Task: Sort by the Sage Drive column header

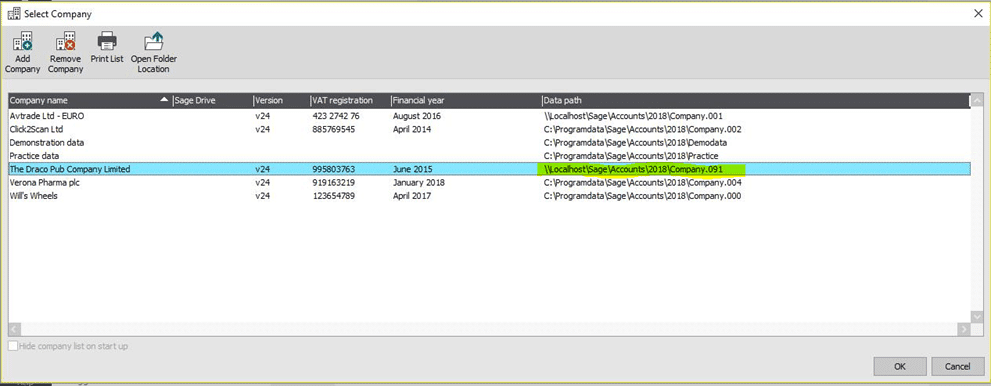Action: coord(212,100)
